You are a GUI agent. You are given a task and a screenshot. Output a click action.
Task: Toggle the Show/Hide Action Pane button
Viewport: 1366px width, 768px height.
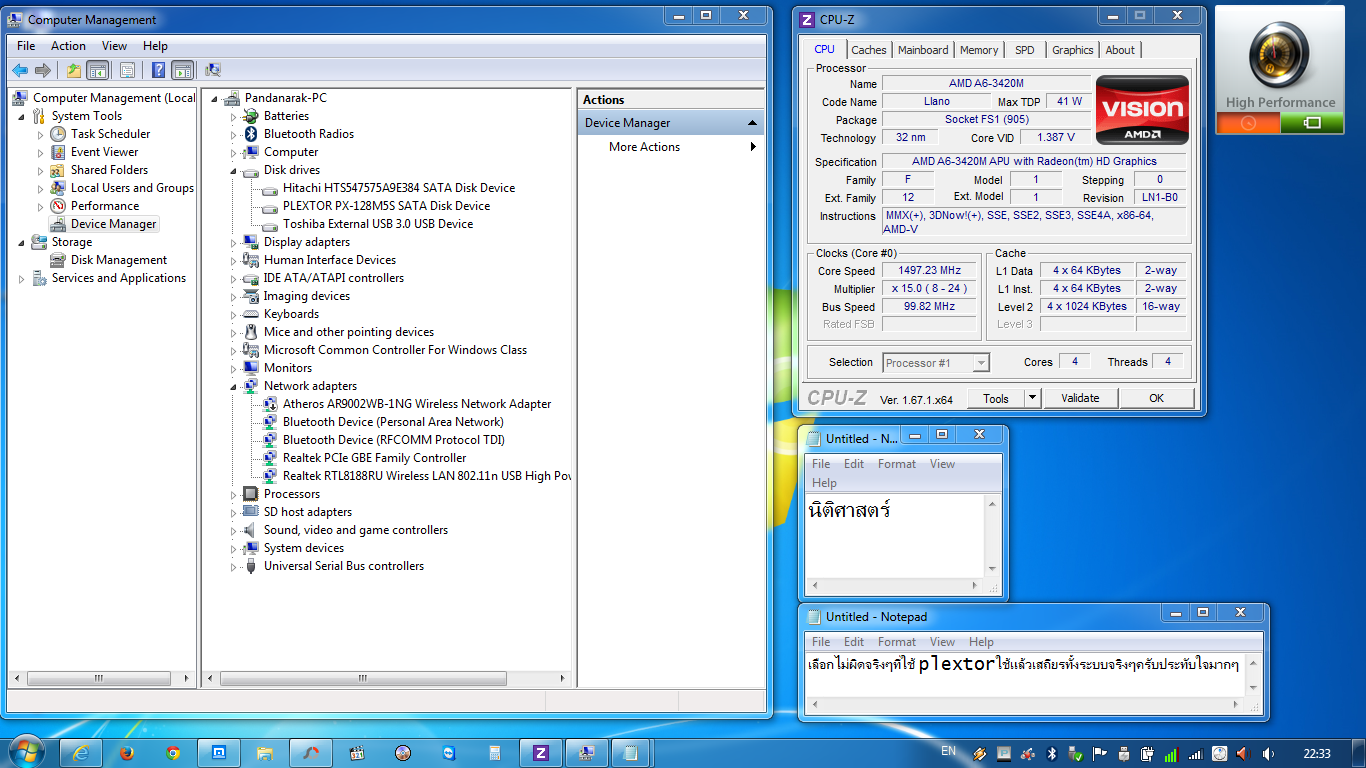(x=182, y=70)
